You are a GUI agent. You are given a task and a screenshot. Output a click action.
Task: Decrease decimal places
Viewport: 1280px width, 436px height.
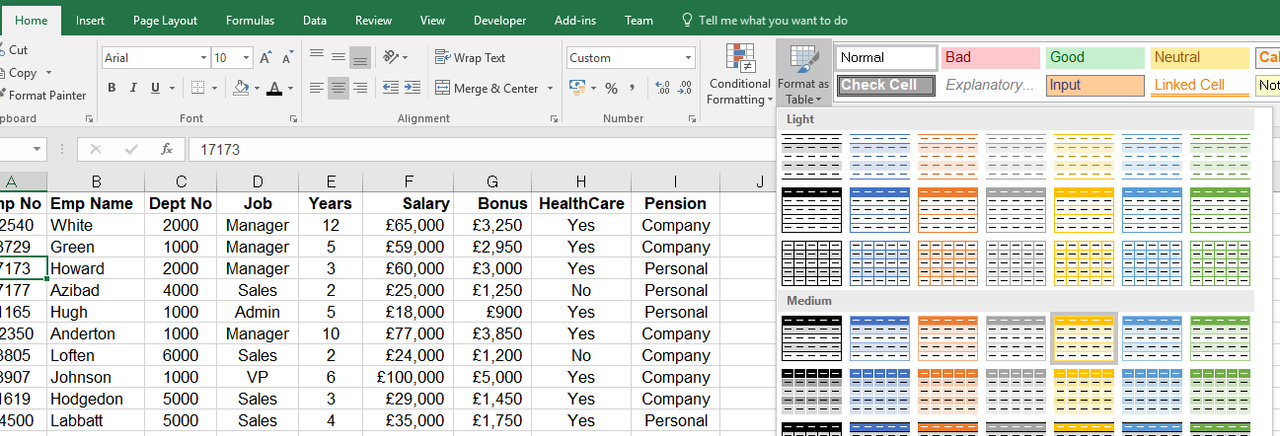[x=683, y=88]
